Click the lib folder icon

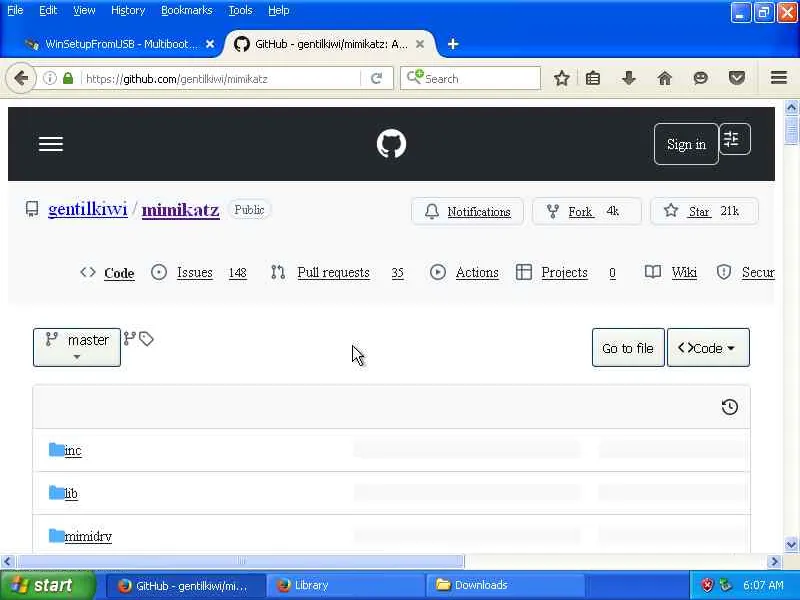tap(57, 492)
